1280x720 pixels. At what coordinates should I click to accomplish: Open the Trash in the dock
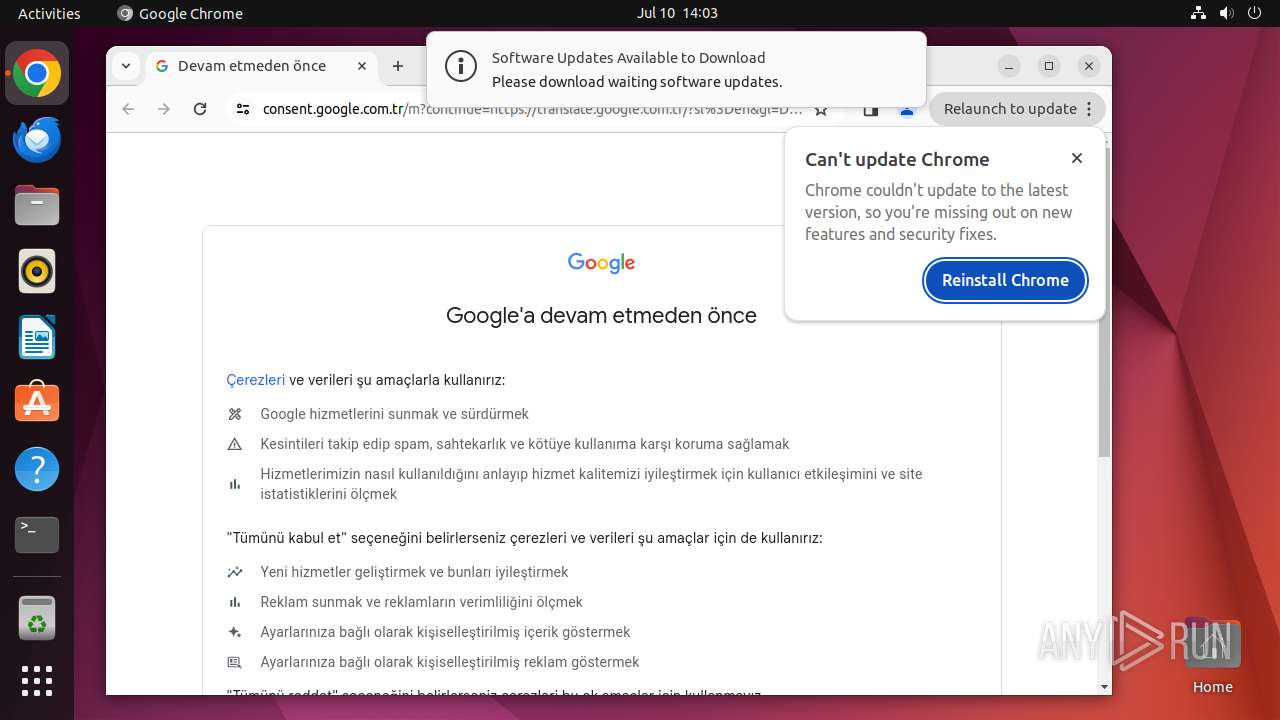(37, 618)
